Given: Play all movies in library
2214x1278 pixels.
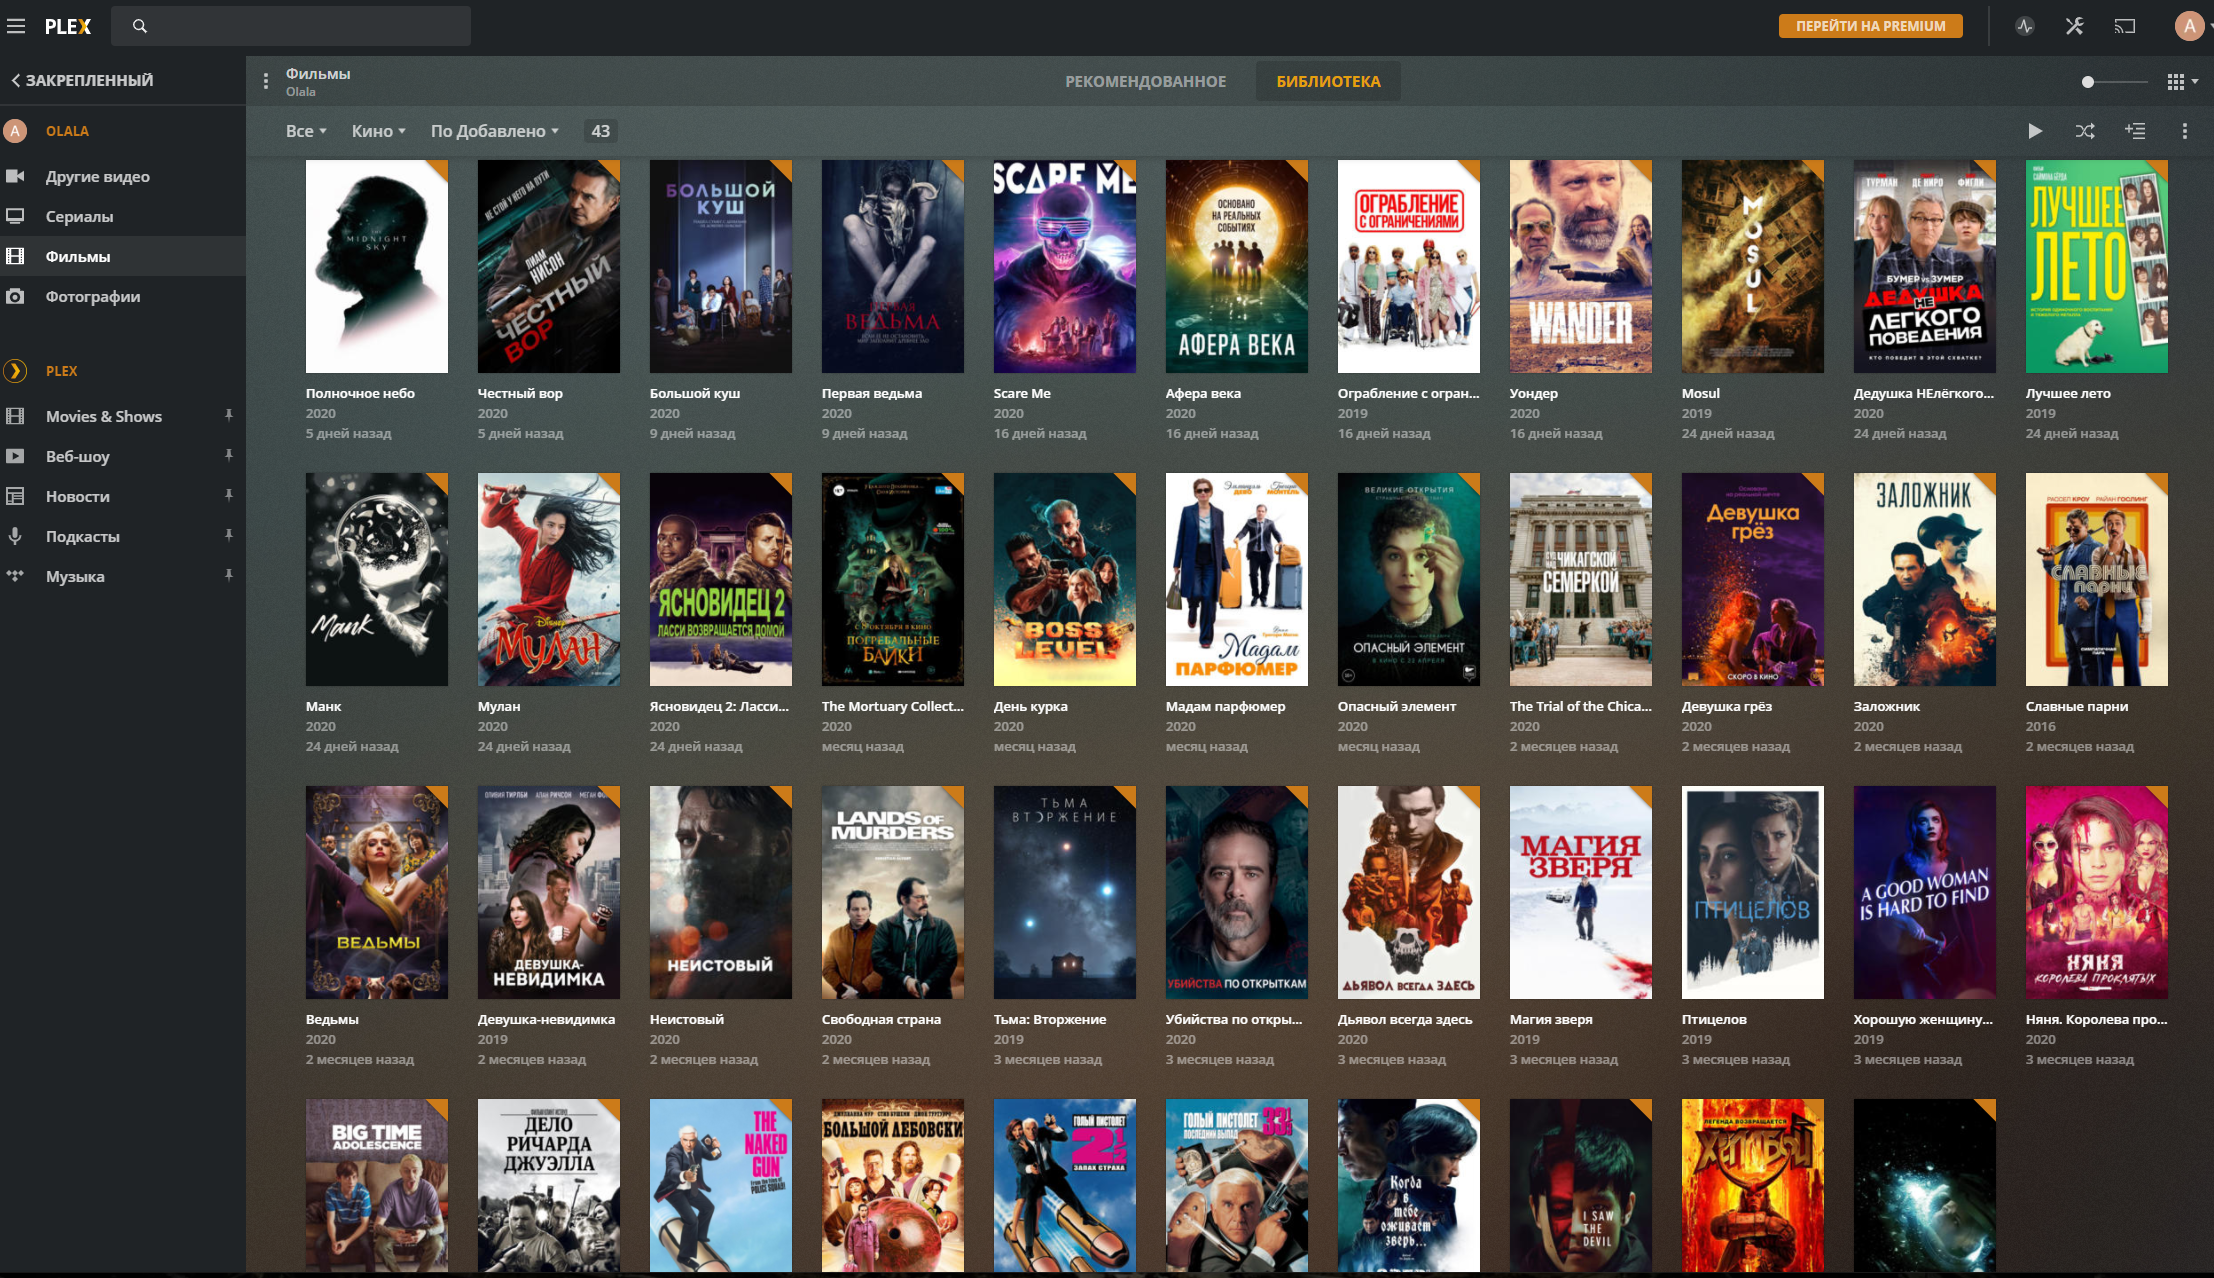Looking at the screenshot, I should click(2035, 131).
